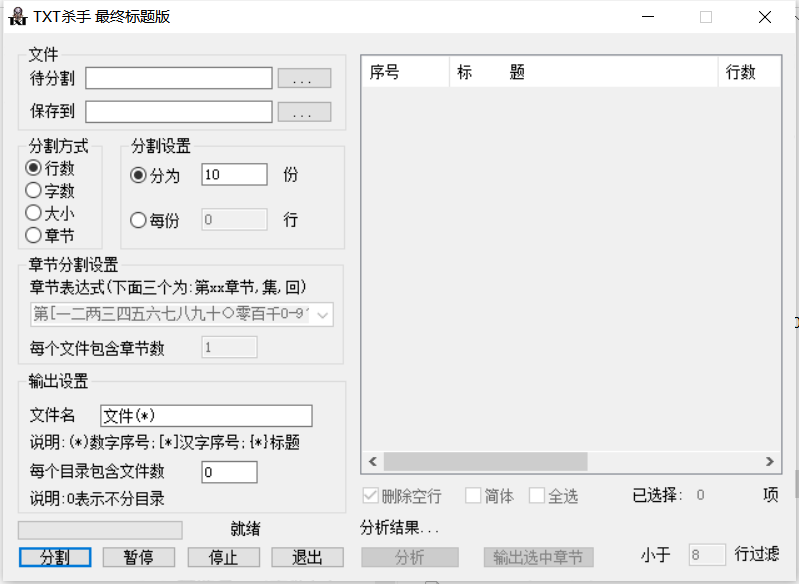Click the 退出 button

pyautogui.click(x=307, y=557)
